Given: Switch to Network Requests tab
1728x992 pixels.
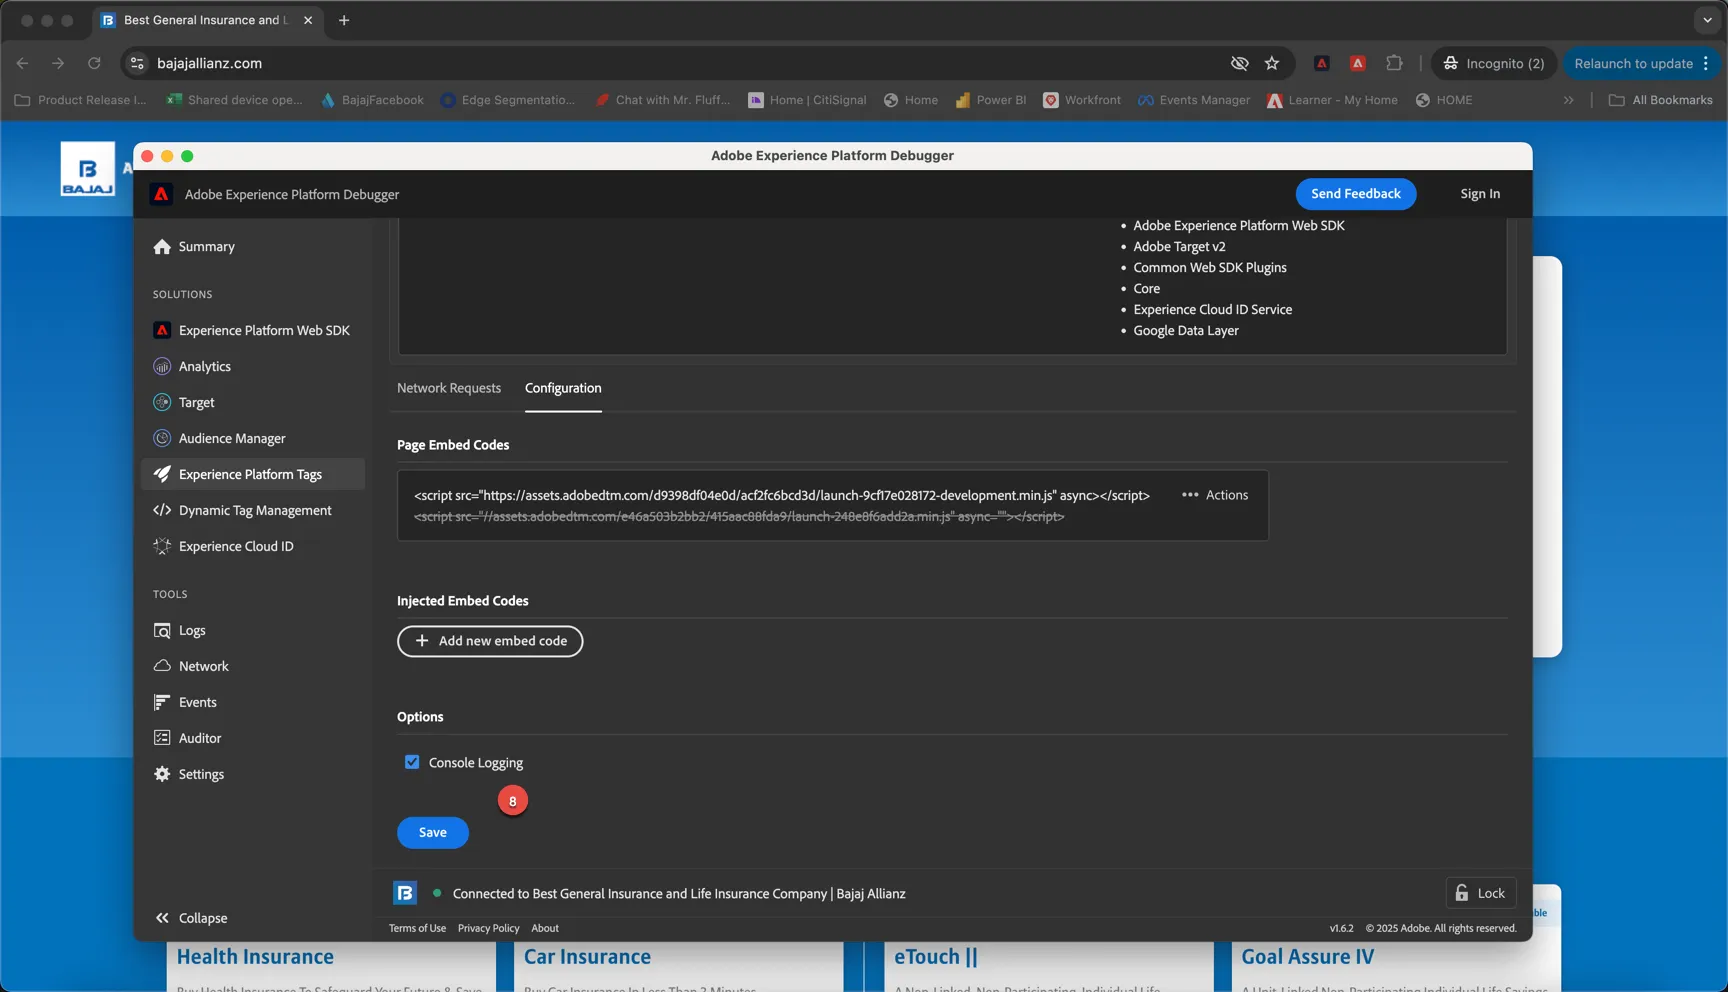Looking at the screenshot, I should 449,388.
